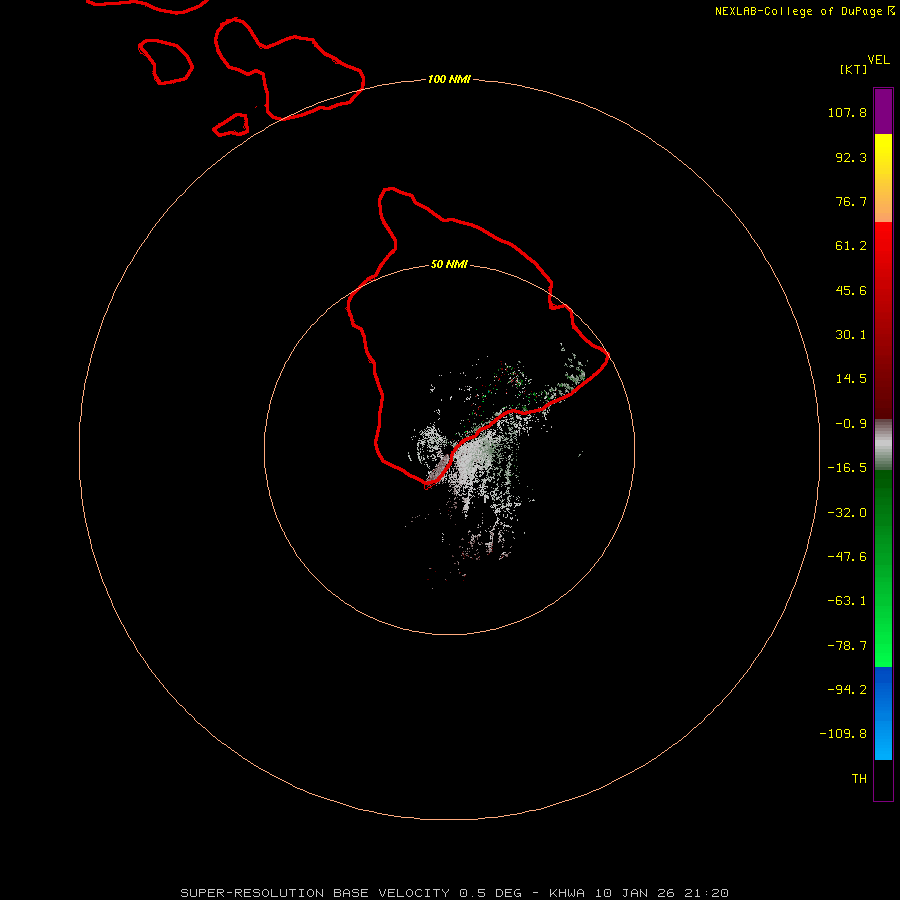
Task: Click the TH legend label
Action: click(859, 779)
